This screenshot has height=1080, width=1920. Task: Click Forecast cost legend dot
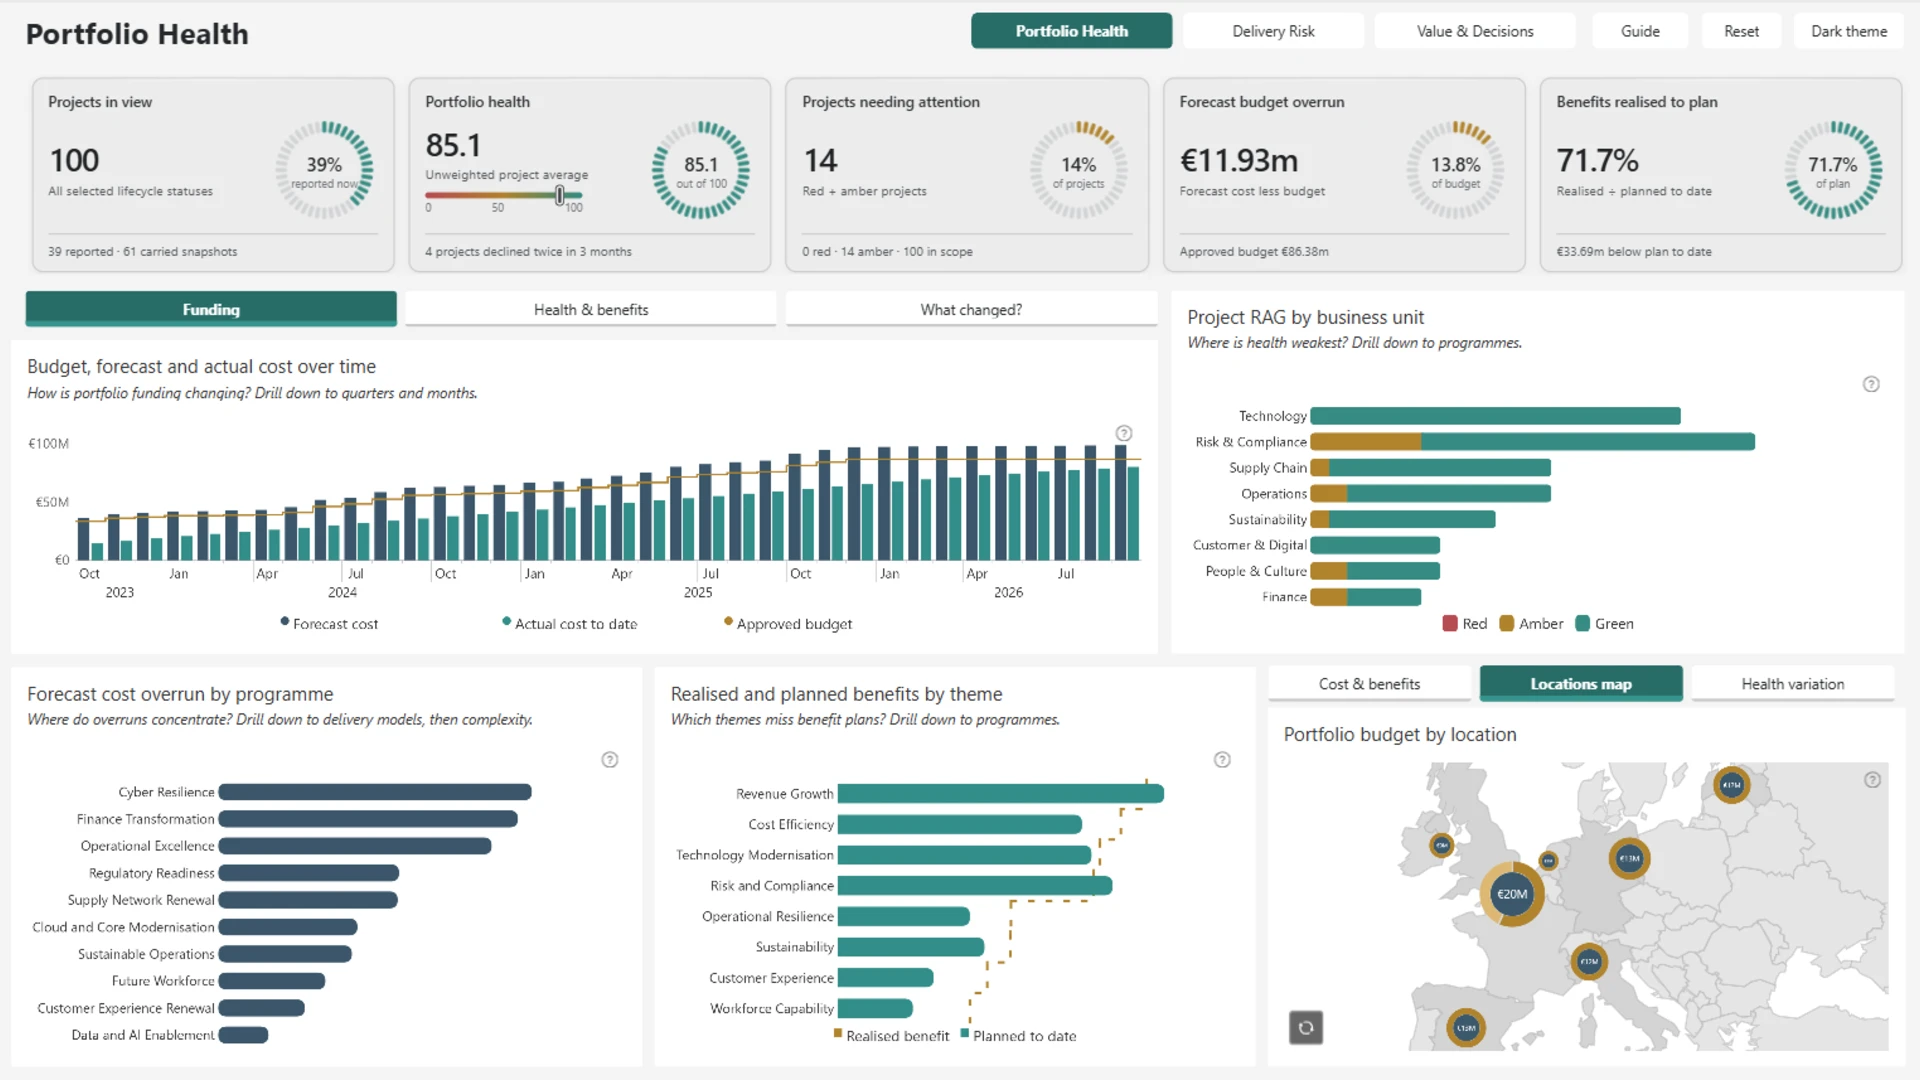(x=285, y=621)
